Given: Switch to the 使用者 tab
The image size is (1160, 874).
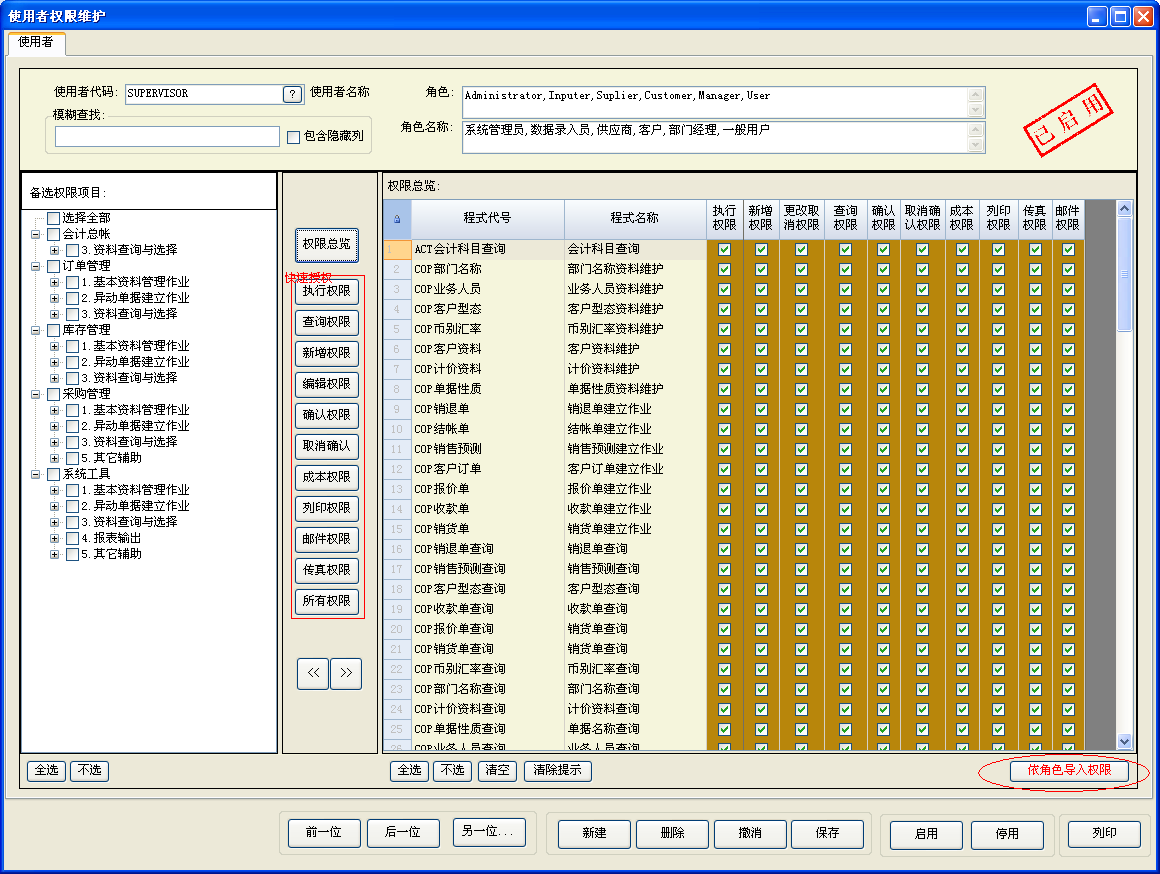Looking at the screenshot, I should click(x=36, y=44).
